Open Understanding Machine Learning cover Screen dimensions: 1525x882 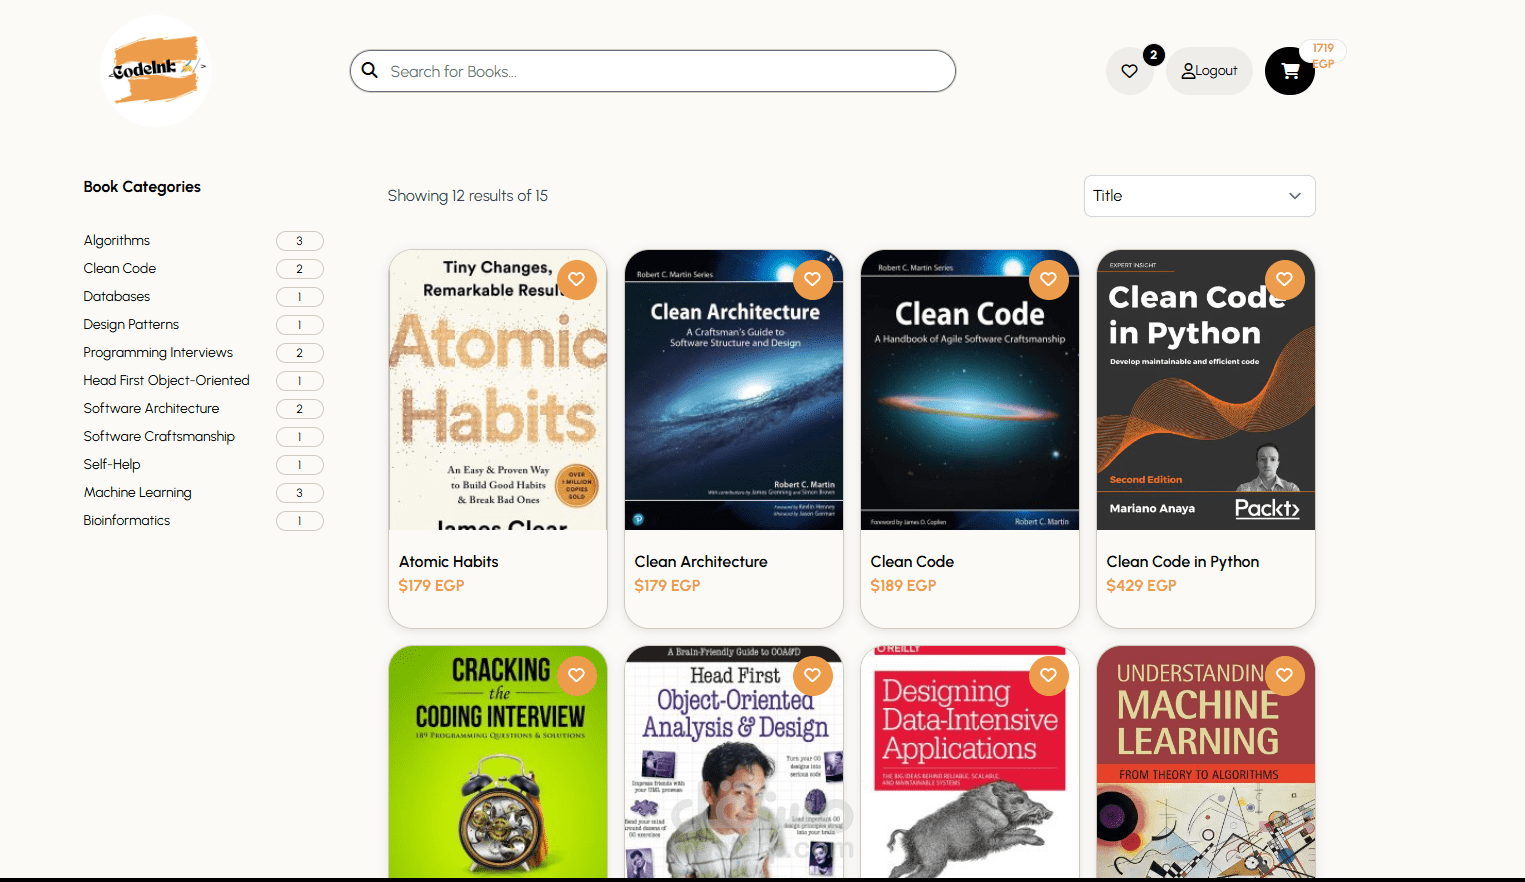(x=1206, y=762)
